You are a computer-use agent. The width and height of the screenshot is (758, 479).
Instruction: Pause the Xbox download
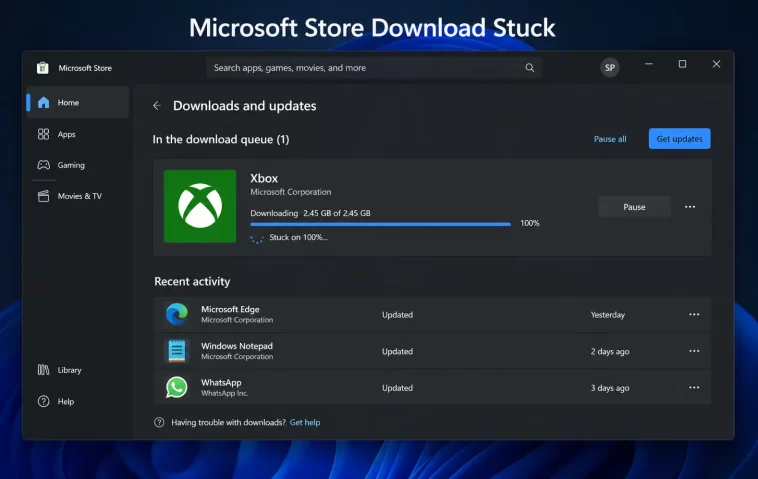point(634,207)
